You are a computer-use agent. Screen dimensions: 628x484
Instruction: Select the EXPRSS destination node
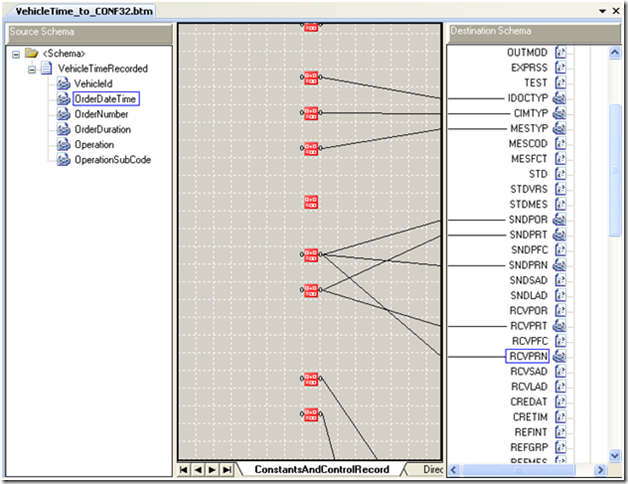click(529, 68)
